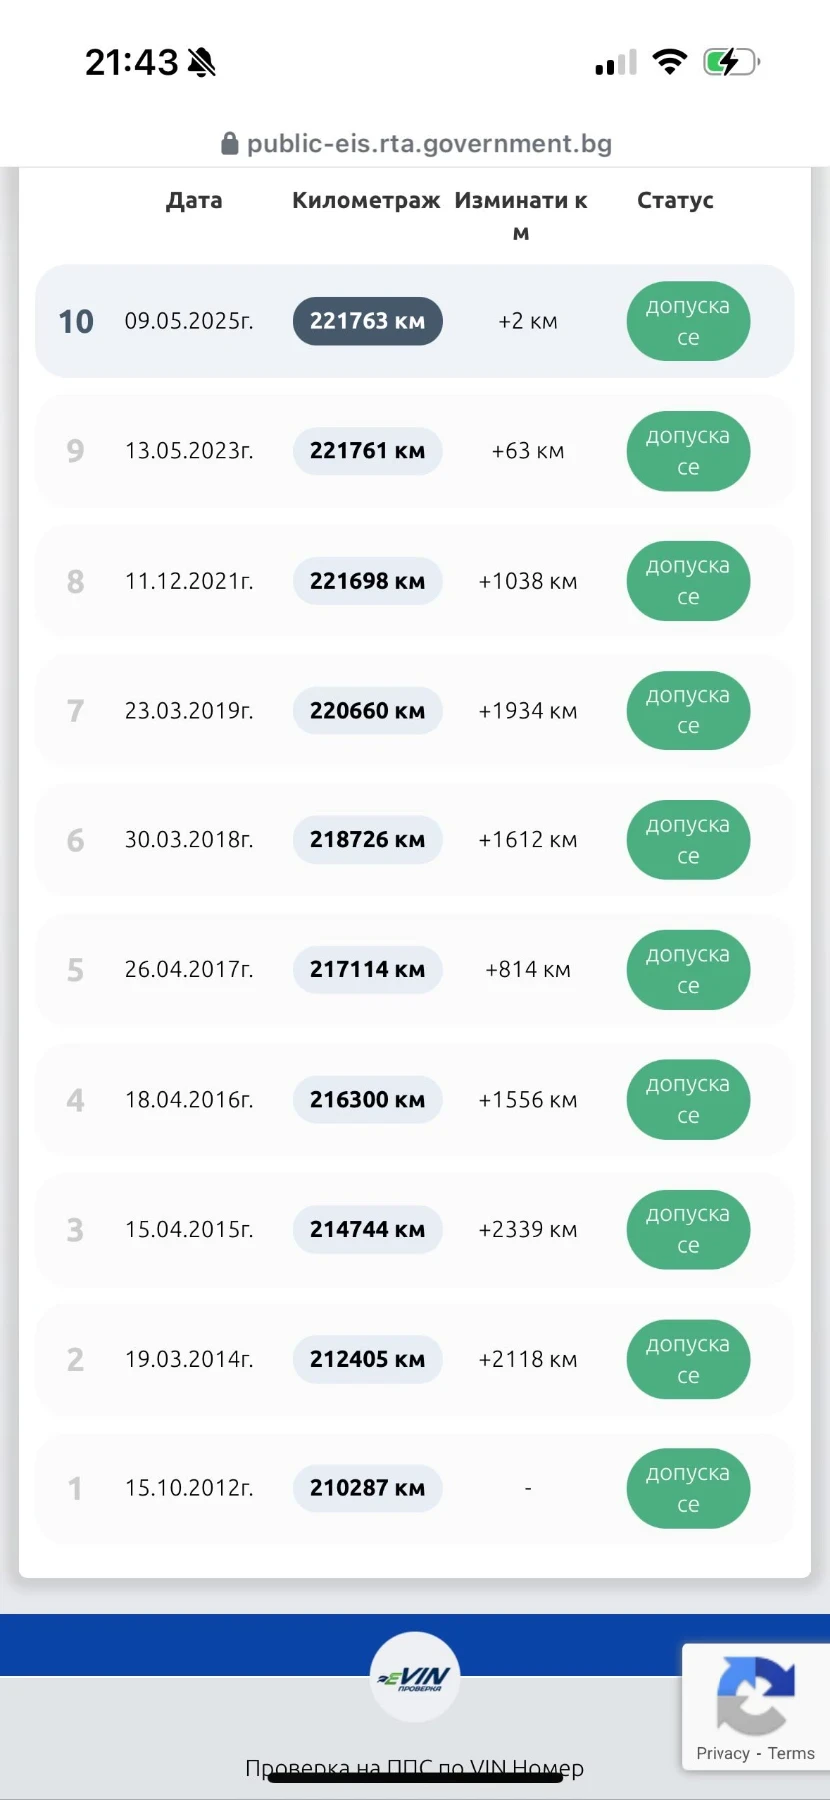Tap the допуска се status for 15.10.2012

pyautogui.click(x=688, y=1489)
